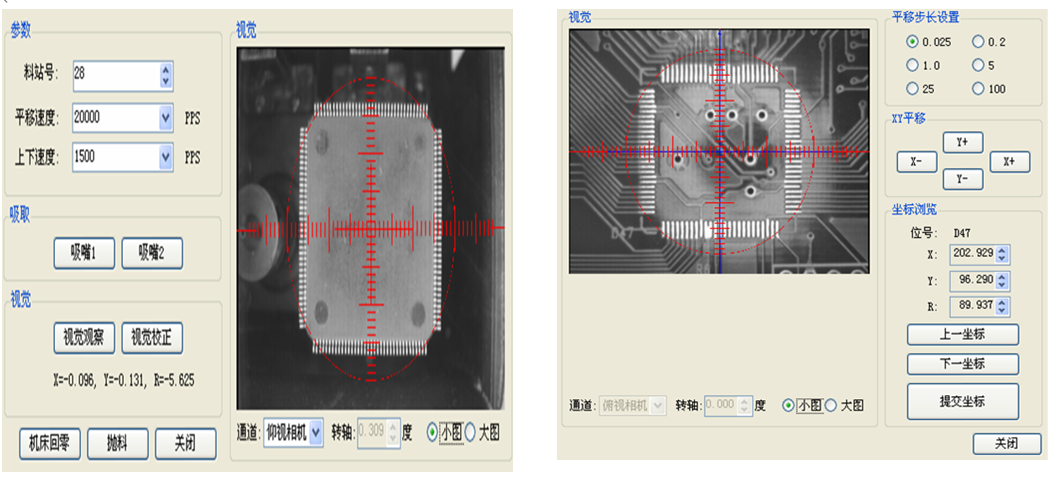Click the 提交坐标 submit button
Screen dimensions: 1052x481
coord(962,401)
